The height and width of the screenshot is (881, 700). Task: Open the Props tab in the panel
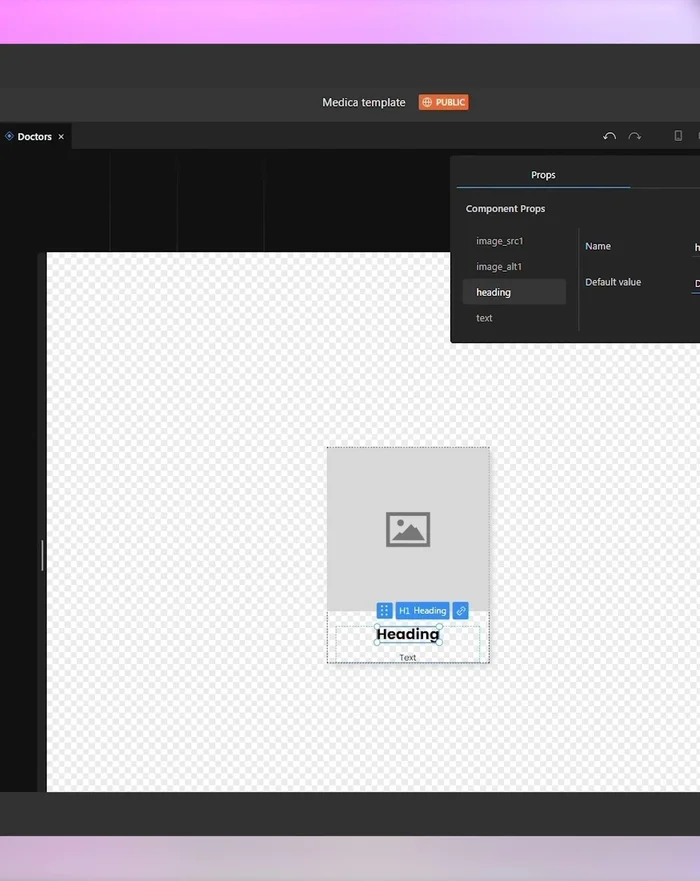[x=543, y=175]
